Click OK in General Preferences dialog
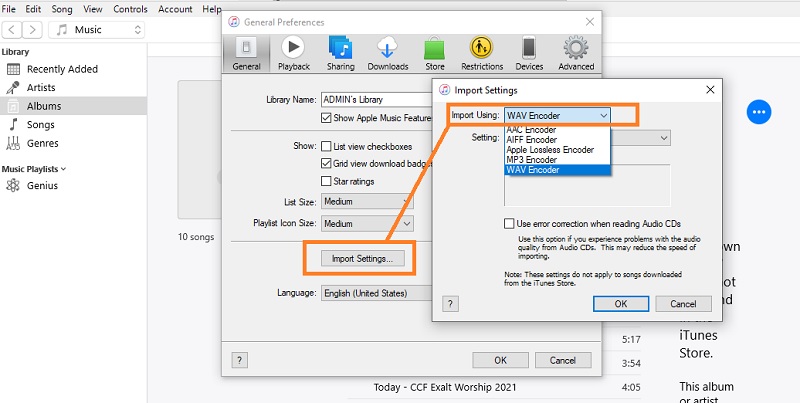This screenshot has height=403, width=800. pos(501,360)
